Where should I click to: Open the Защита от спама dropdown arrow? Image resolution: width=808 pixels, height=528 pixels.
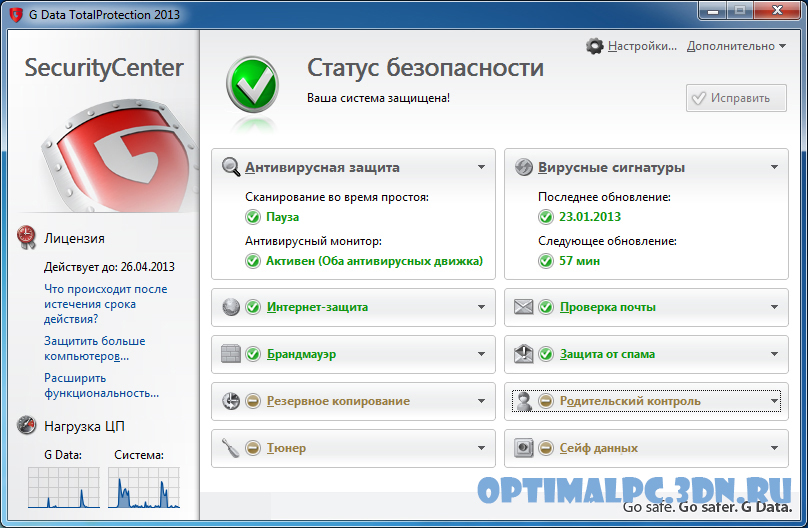coord(774,354)
